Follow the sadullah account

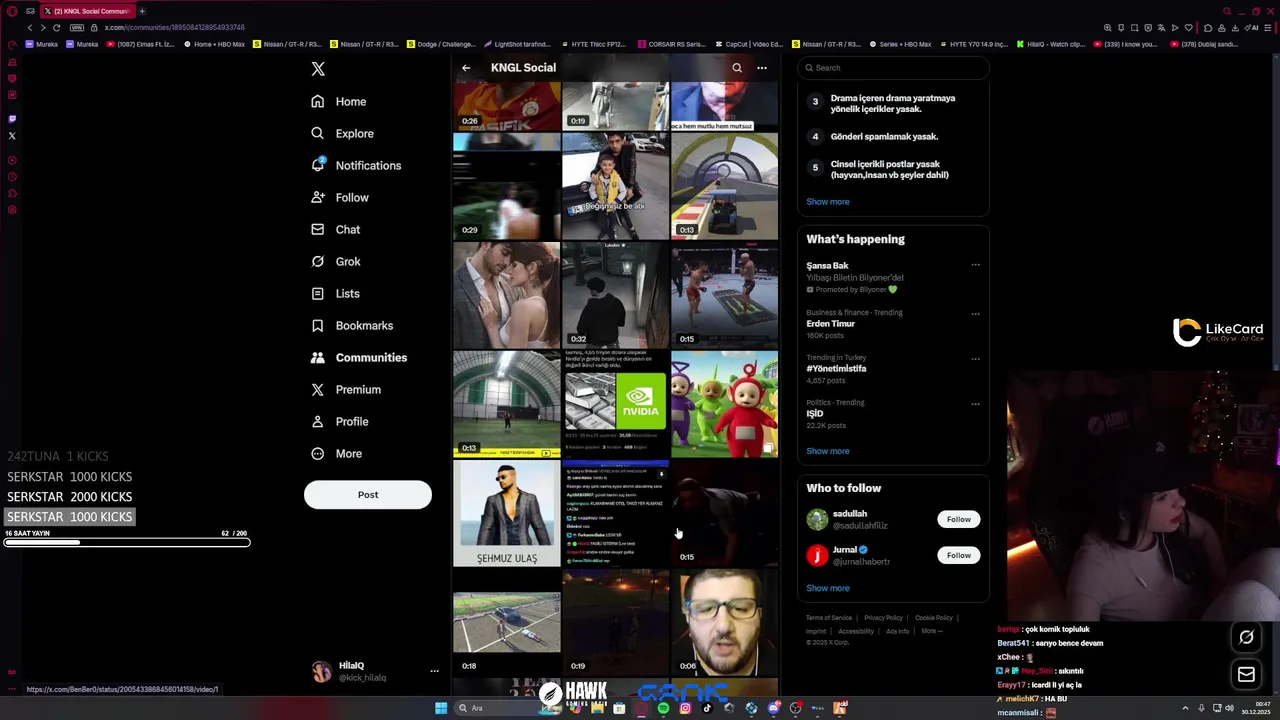point(958,519)
